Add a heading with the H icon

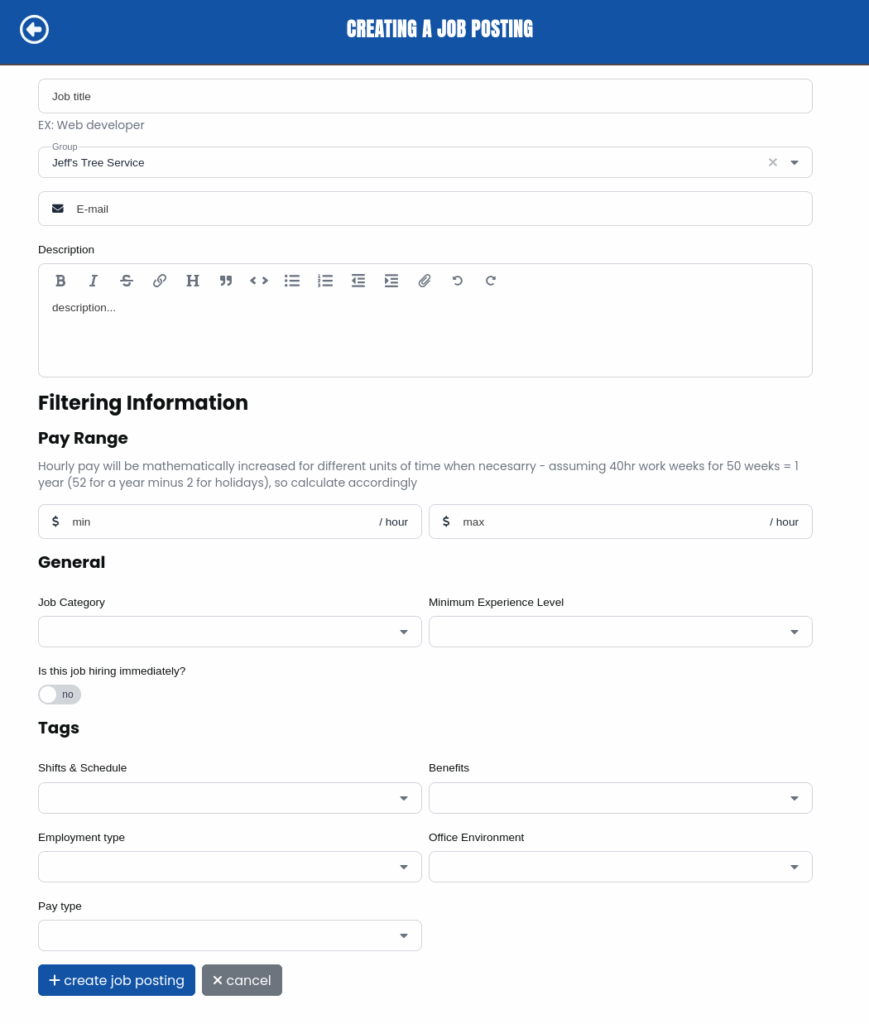coord(192,281)
